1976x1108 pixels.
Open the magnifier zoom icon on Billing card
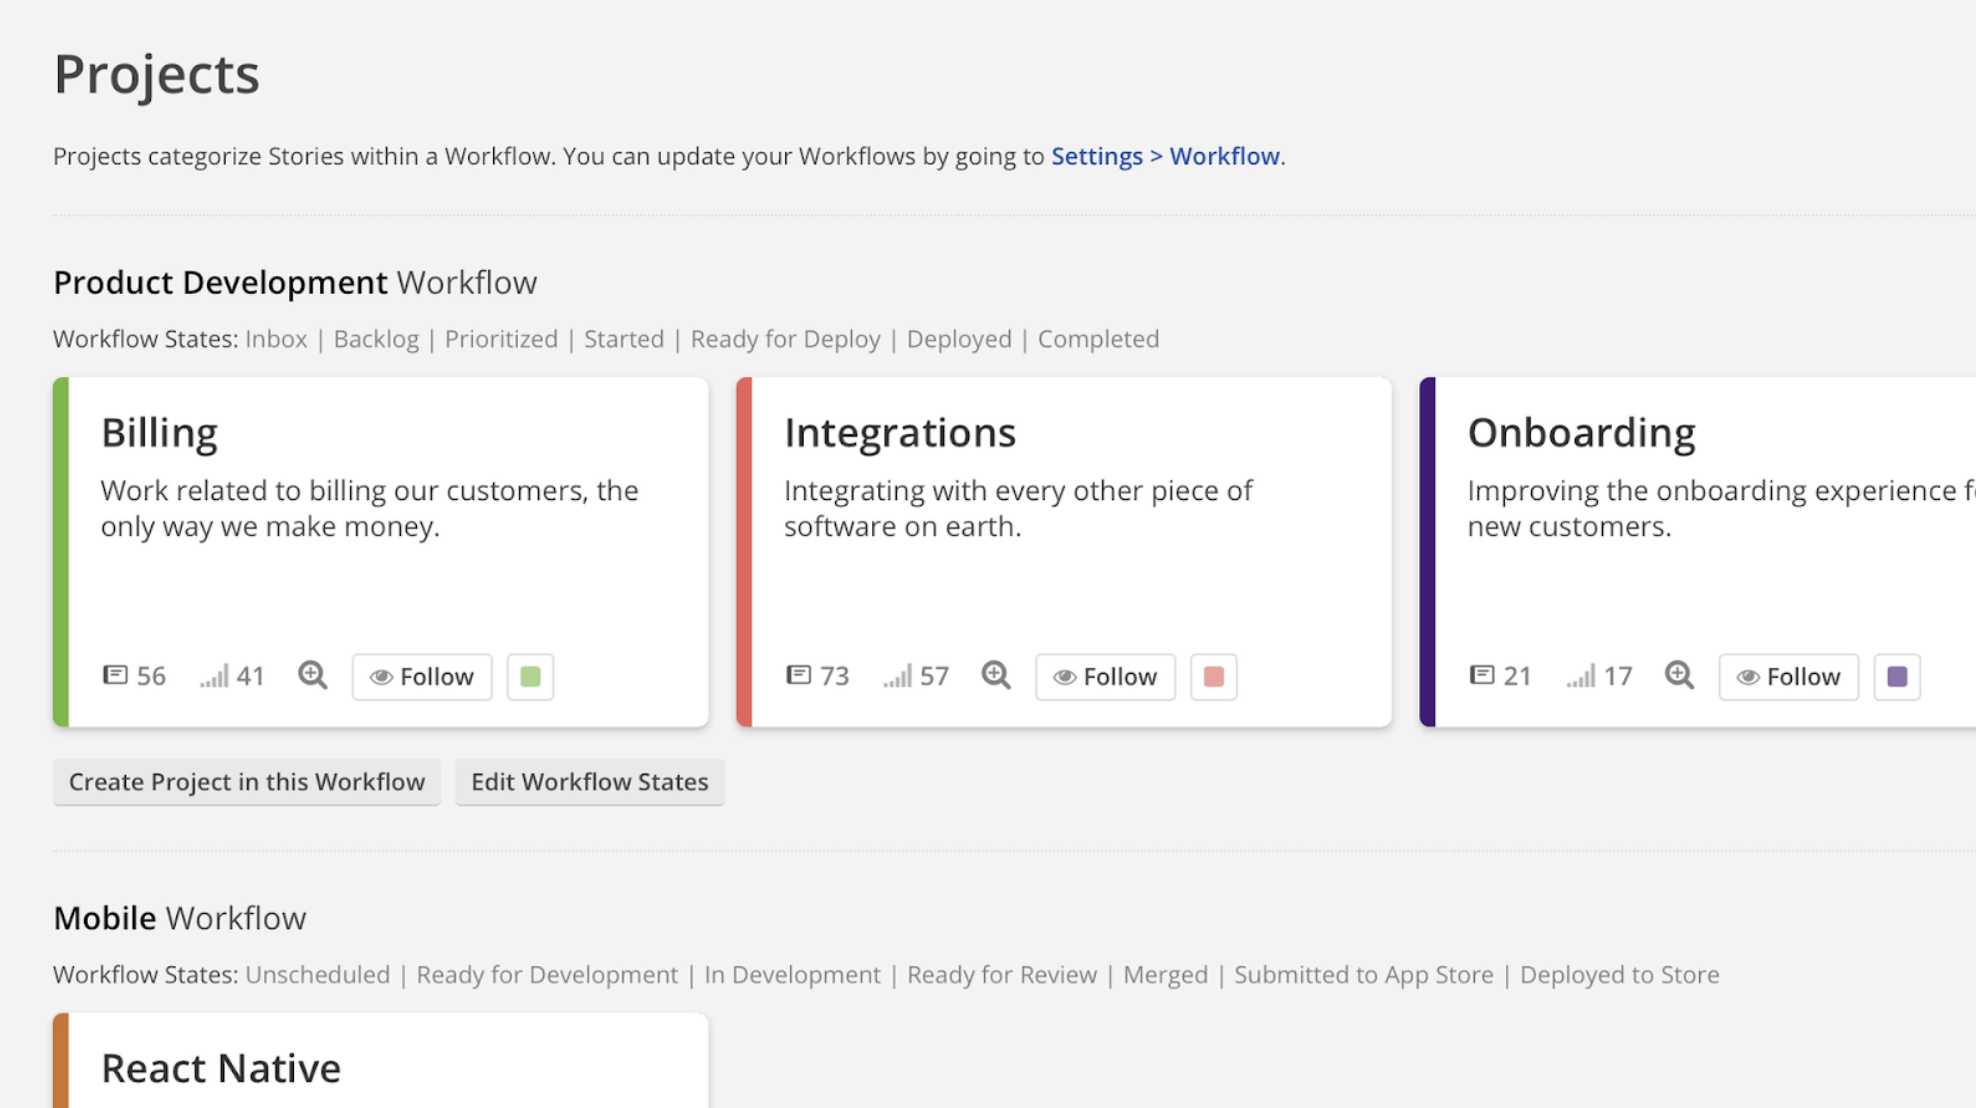313,676
